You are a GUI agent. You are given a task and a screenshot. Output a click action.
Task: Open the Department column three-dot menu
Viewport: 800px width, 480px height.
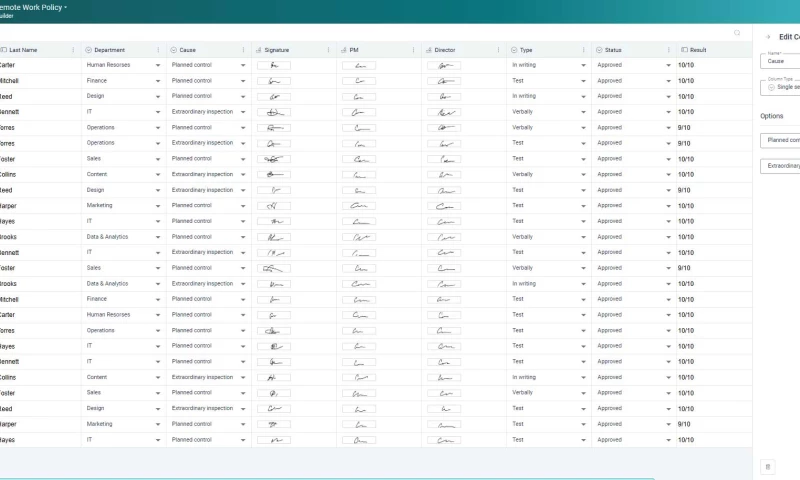158,49
